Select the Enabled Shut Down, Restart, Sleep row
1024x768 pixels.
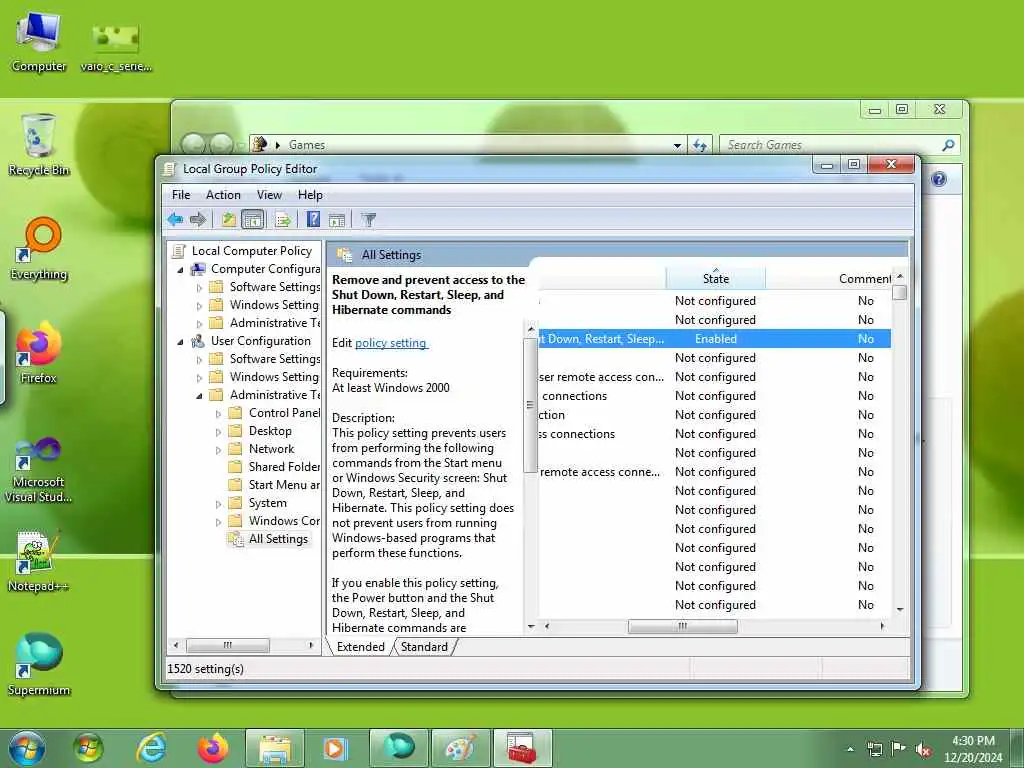[x=714, y=339]
